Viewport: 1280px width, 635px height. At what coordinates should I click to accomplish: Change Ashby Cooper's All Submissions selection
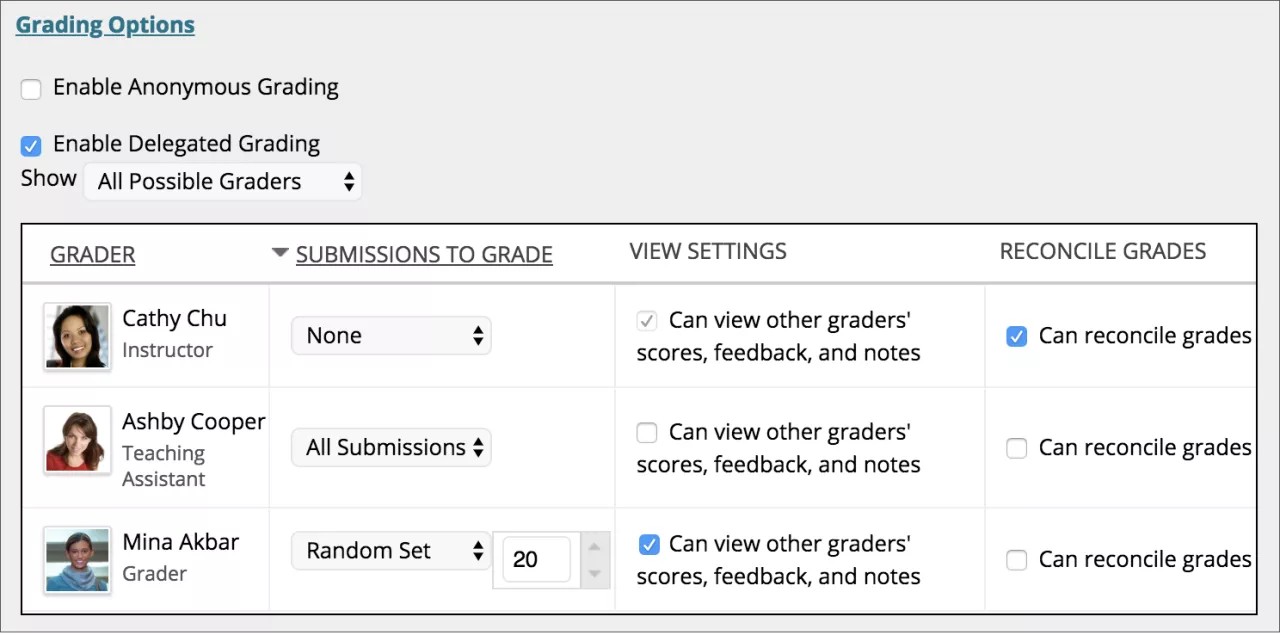click(x=390, y=447)
